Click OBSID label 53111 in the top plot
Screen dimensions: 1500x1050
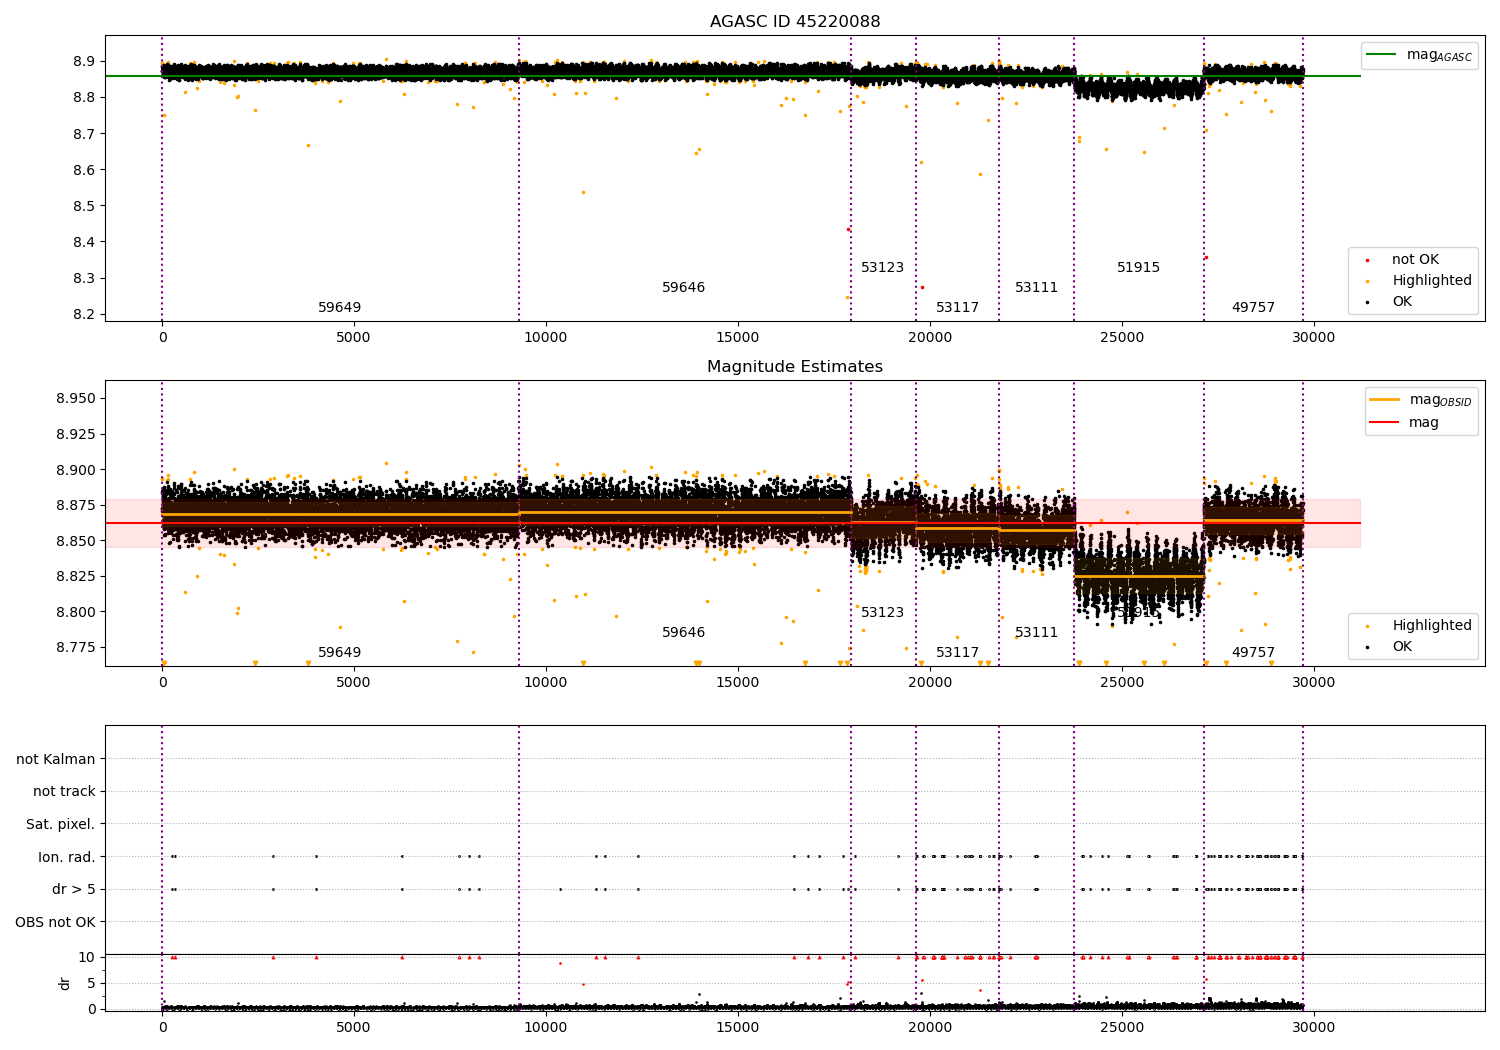click(1037, 288)
